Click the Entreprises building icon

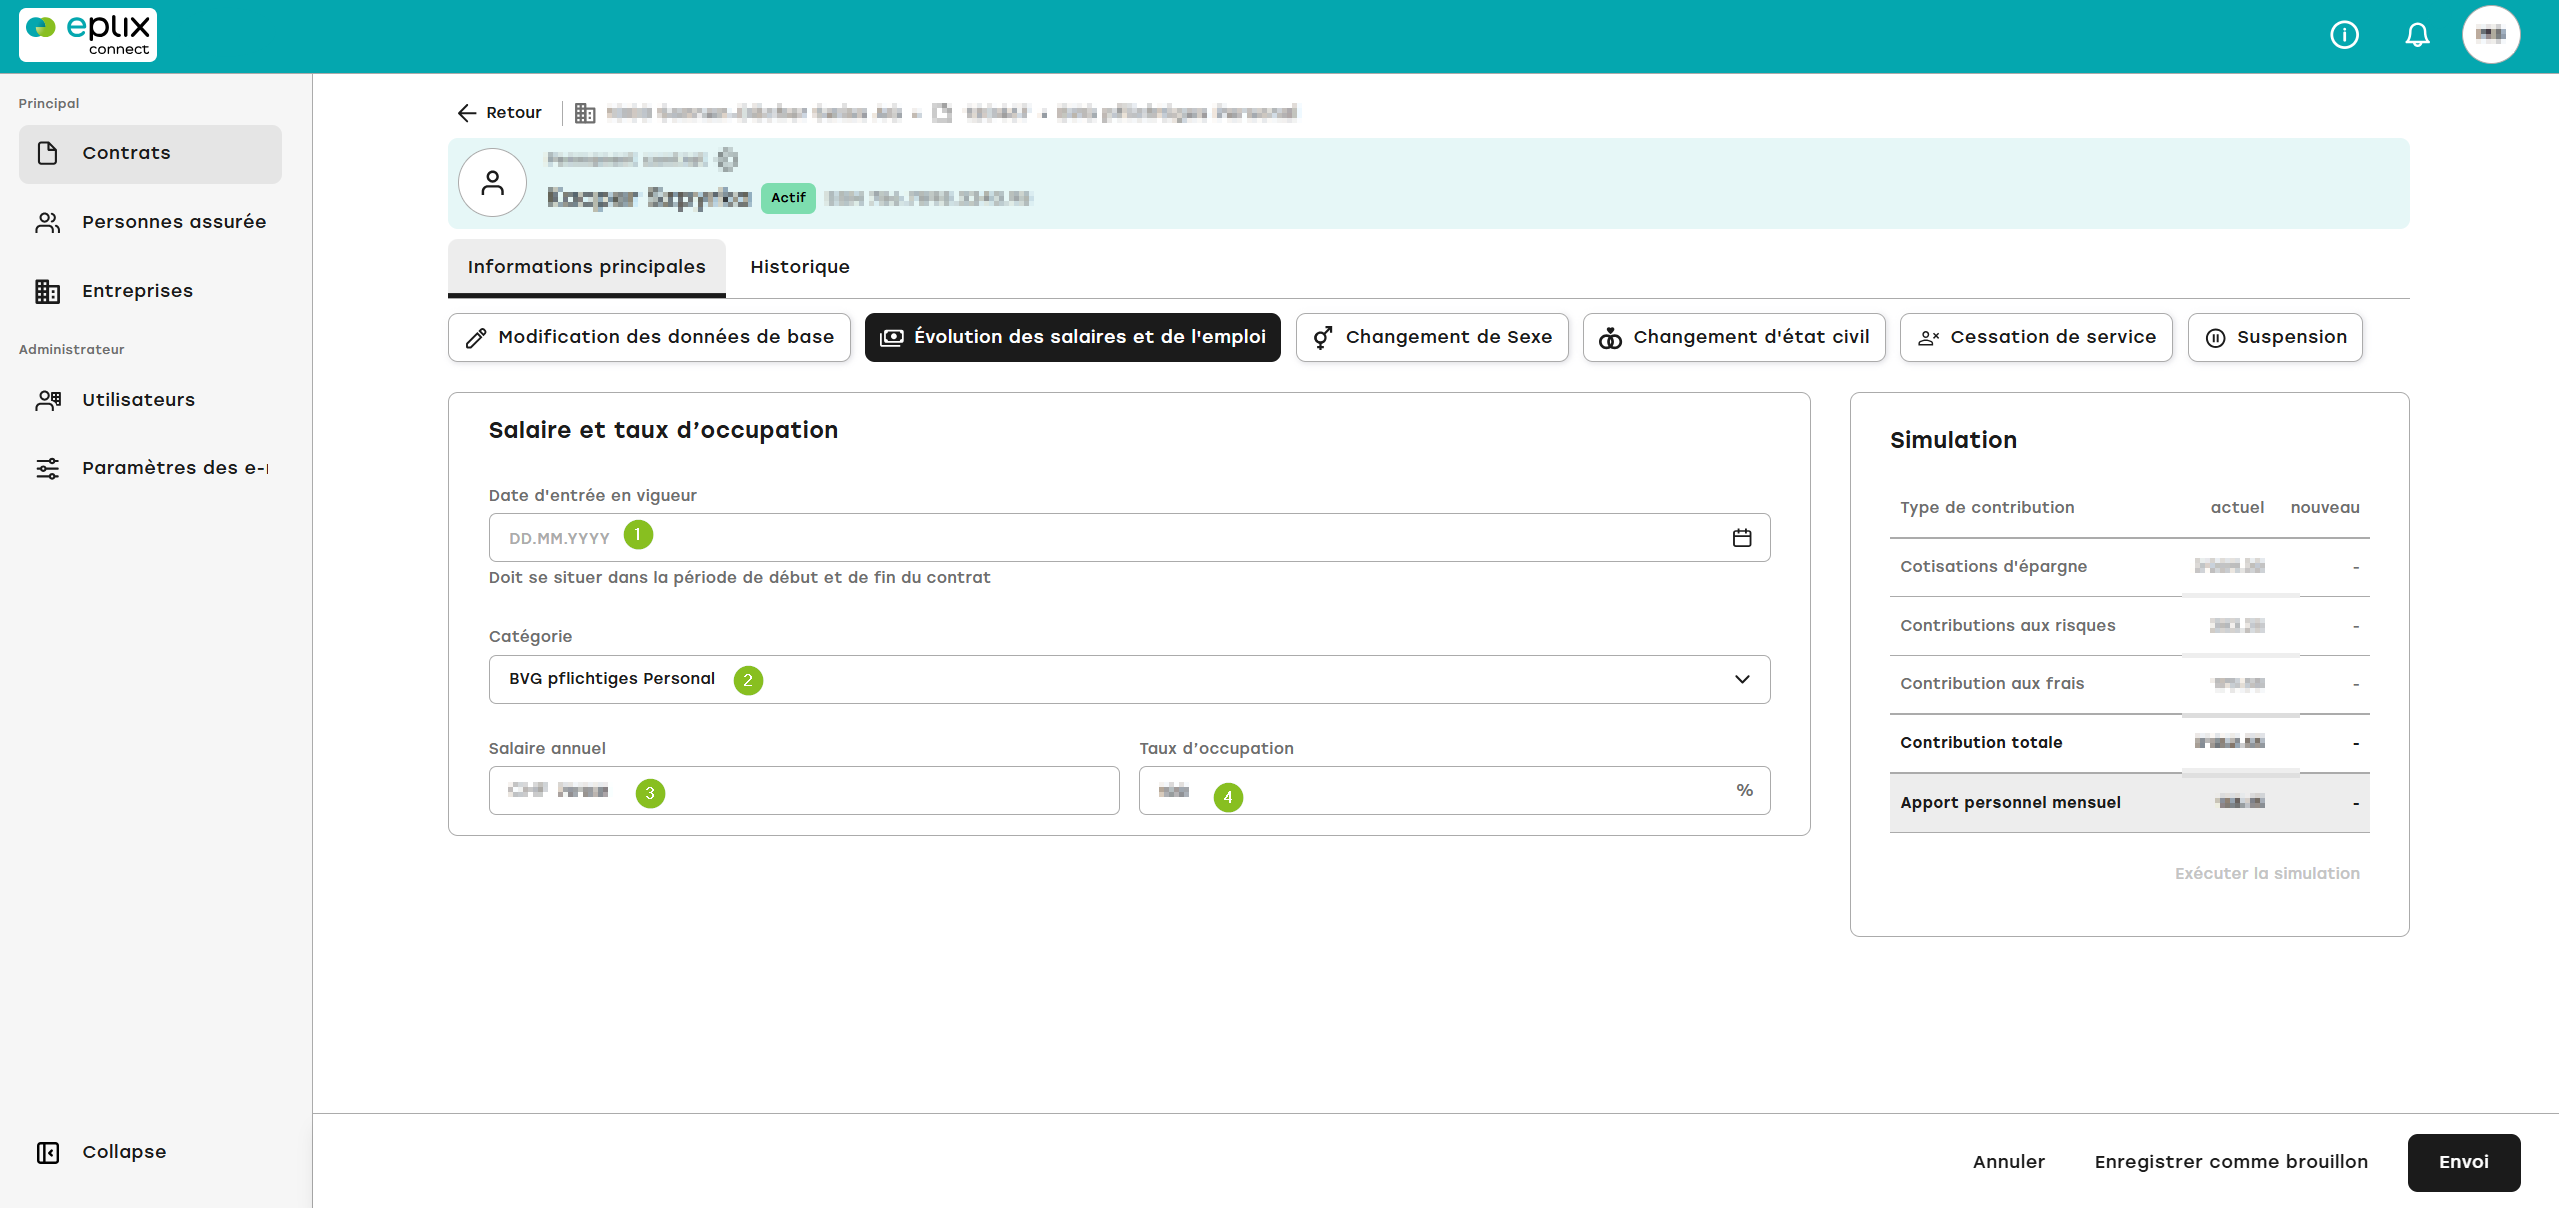[47, 291]
